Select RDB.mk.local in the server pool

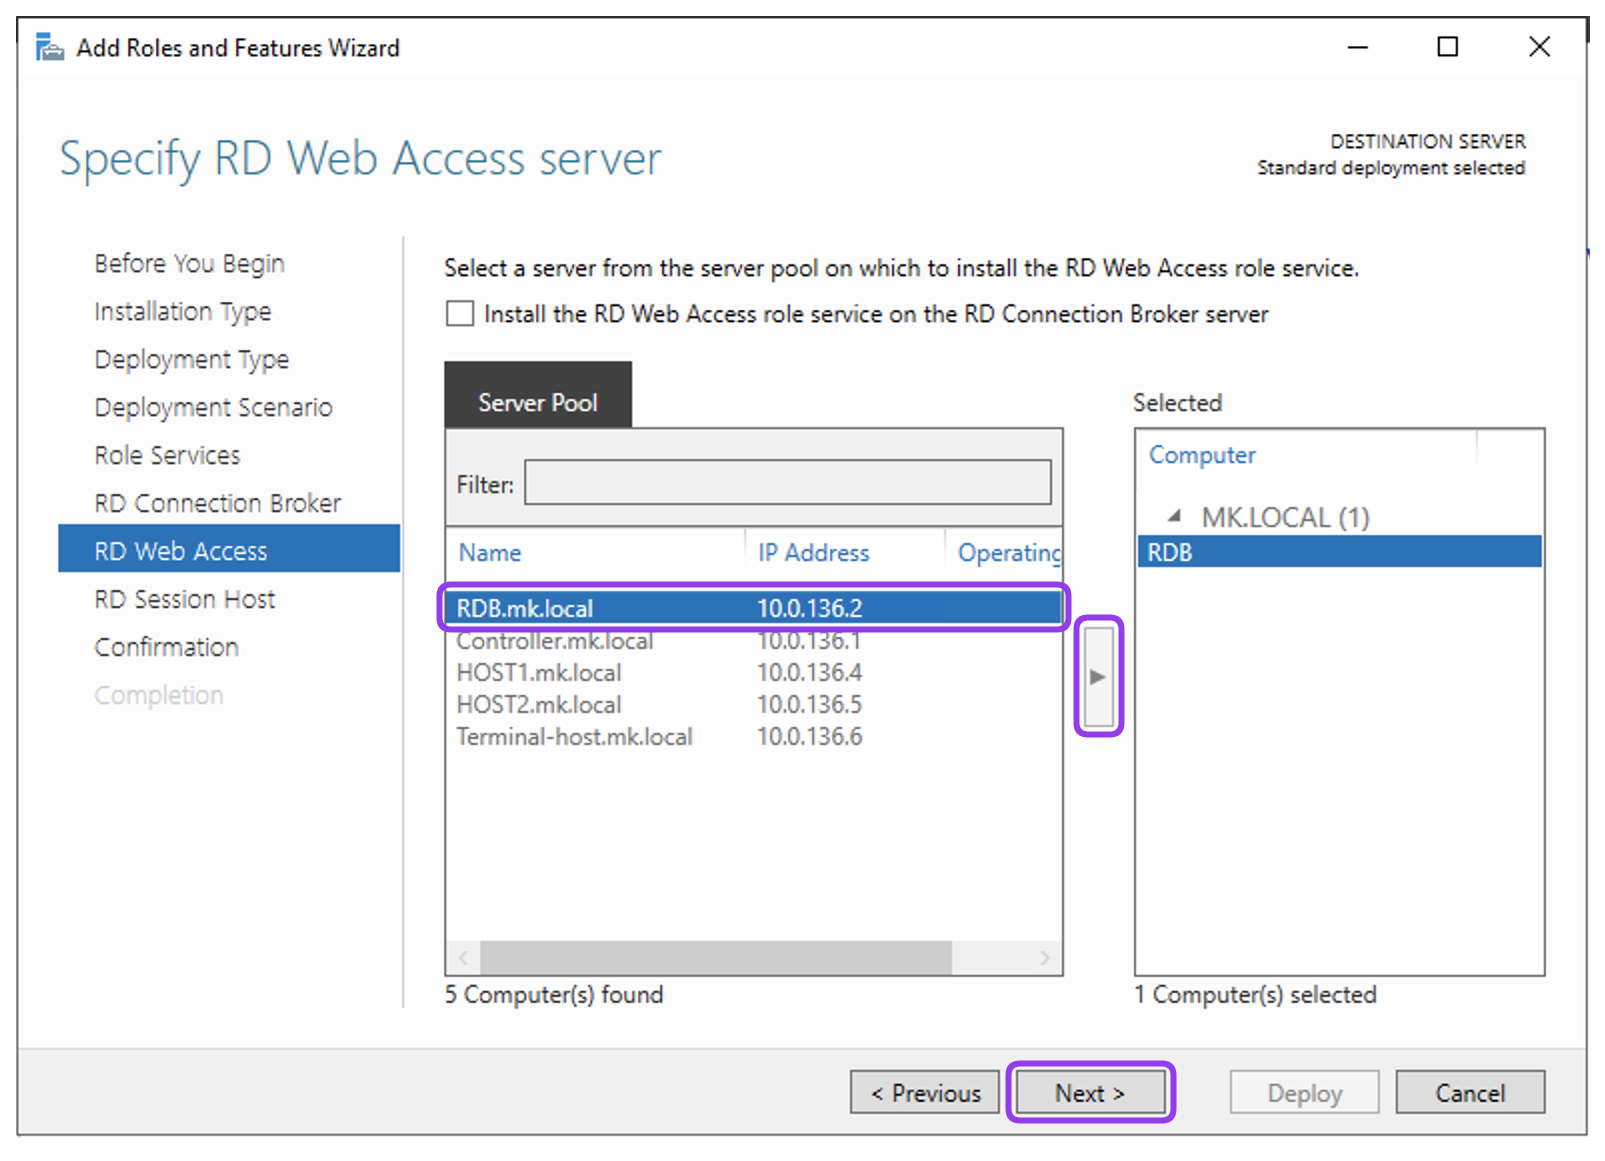(x=754, y=608)
